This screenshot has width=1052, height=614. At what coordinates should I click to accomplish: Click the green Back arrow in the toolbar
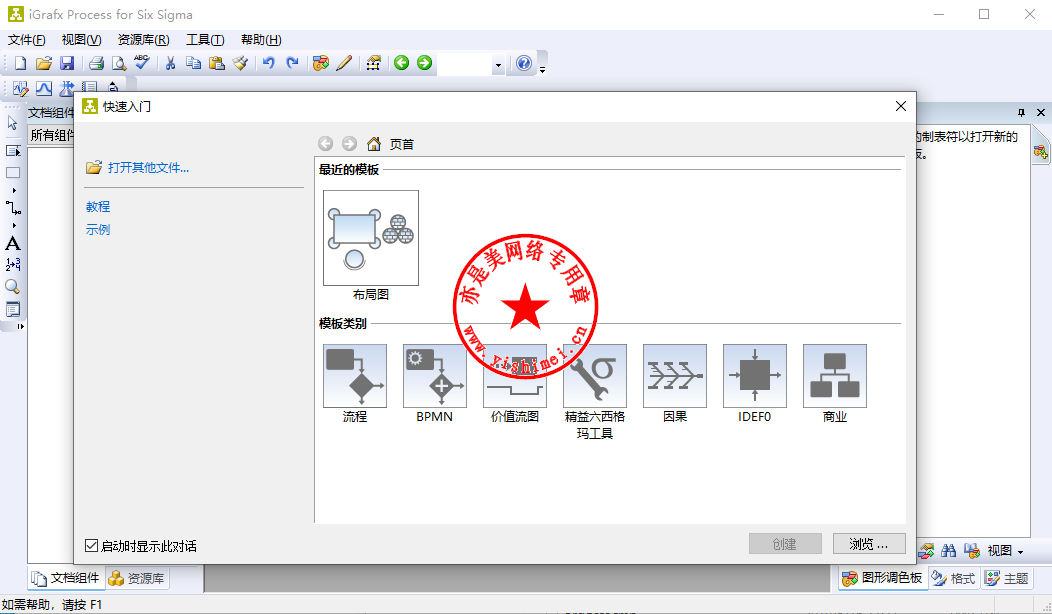pos(401,63)
